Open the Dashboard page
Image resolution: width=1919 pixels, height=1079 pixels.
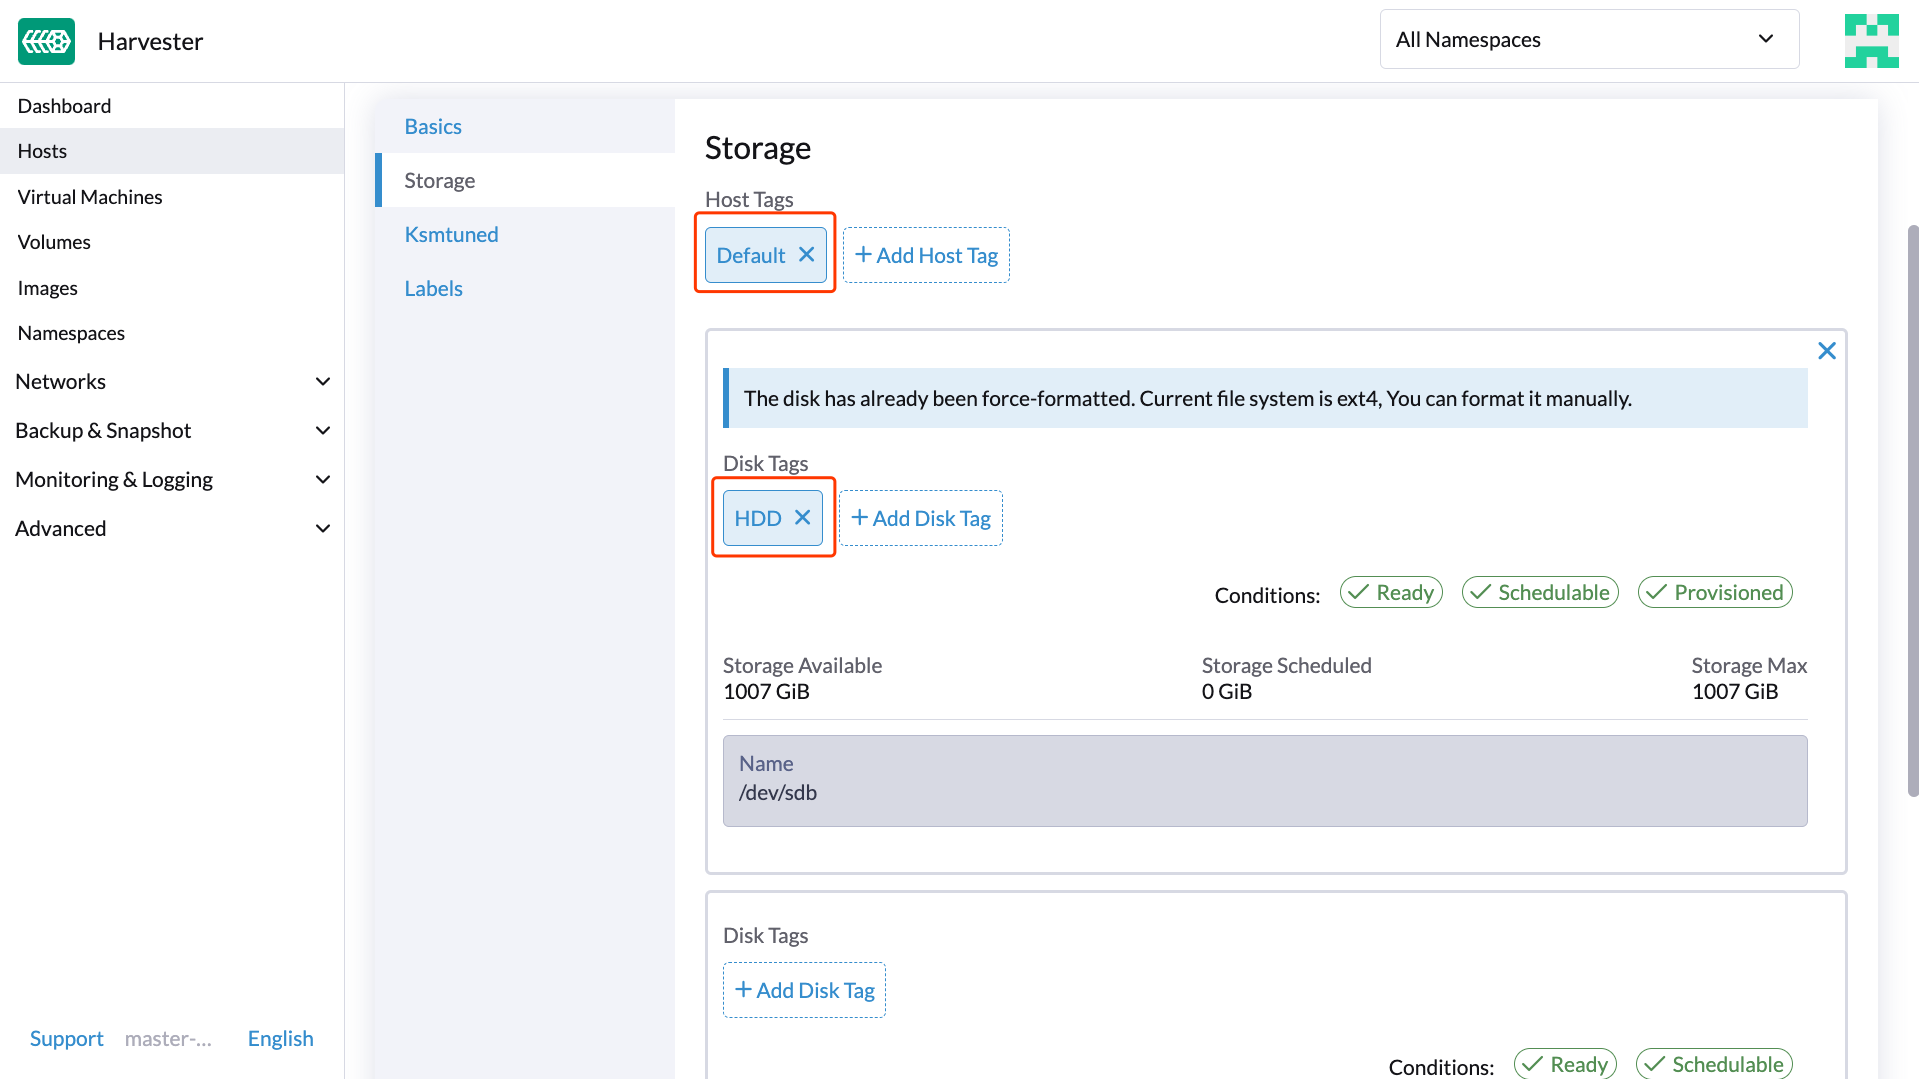click(64, 106)
